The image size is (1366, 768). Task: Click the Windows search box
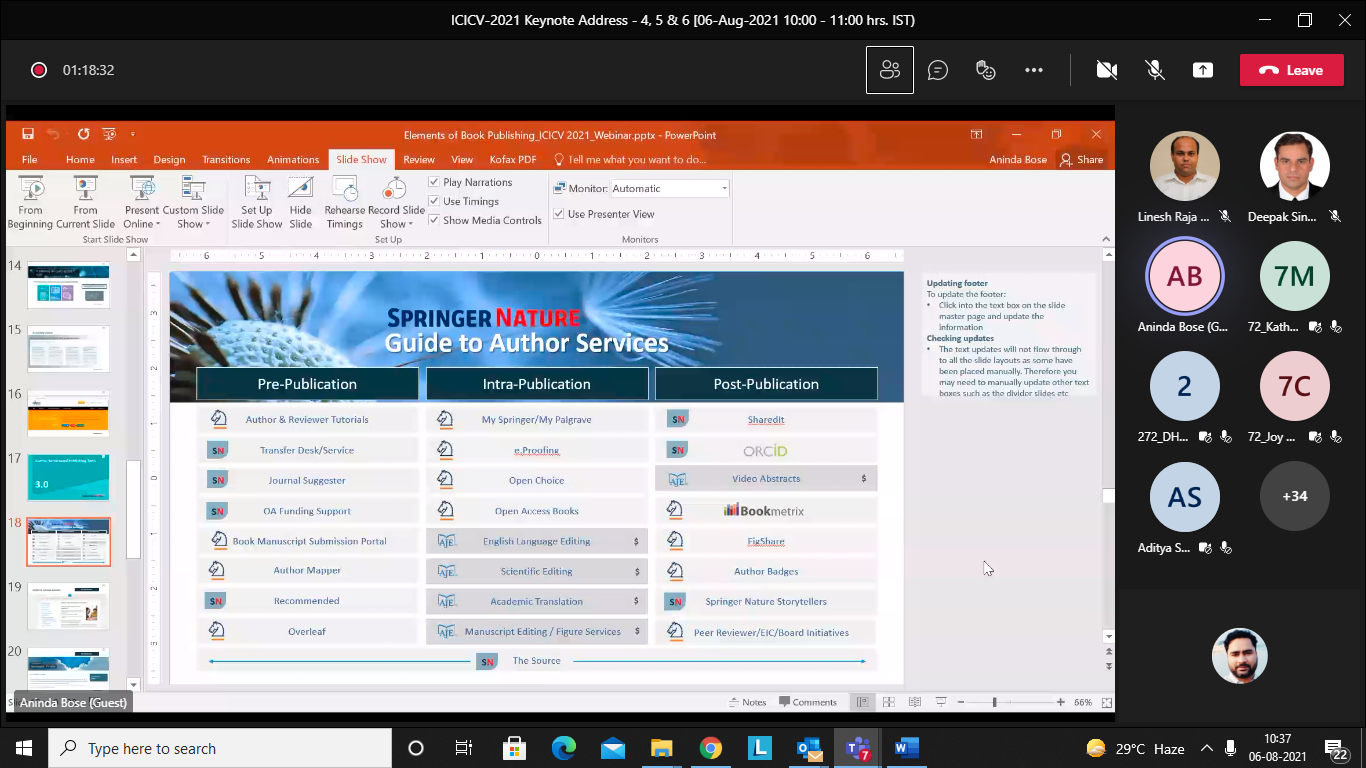[220, 748]
